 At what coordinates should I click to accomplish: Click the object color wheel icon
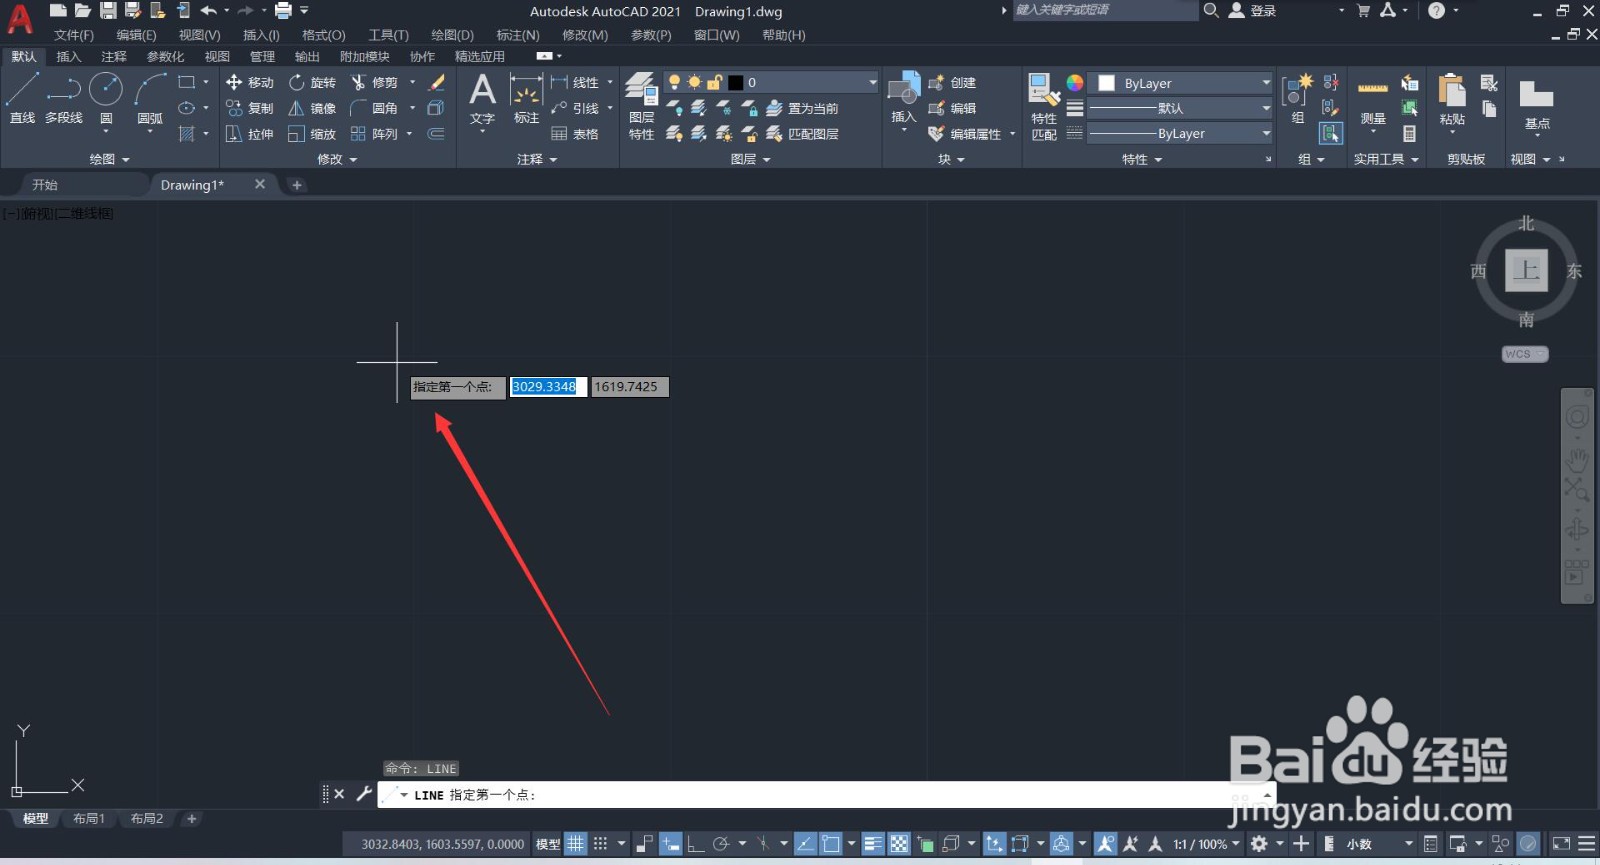[x=1074, y=83]
